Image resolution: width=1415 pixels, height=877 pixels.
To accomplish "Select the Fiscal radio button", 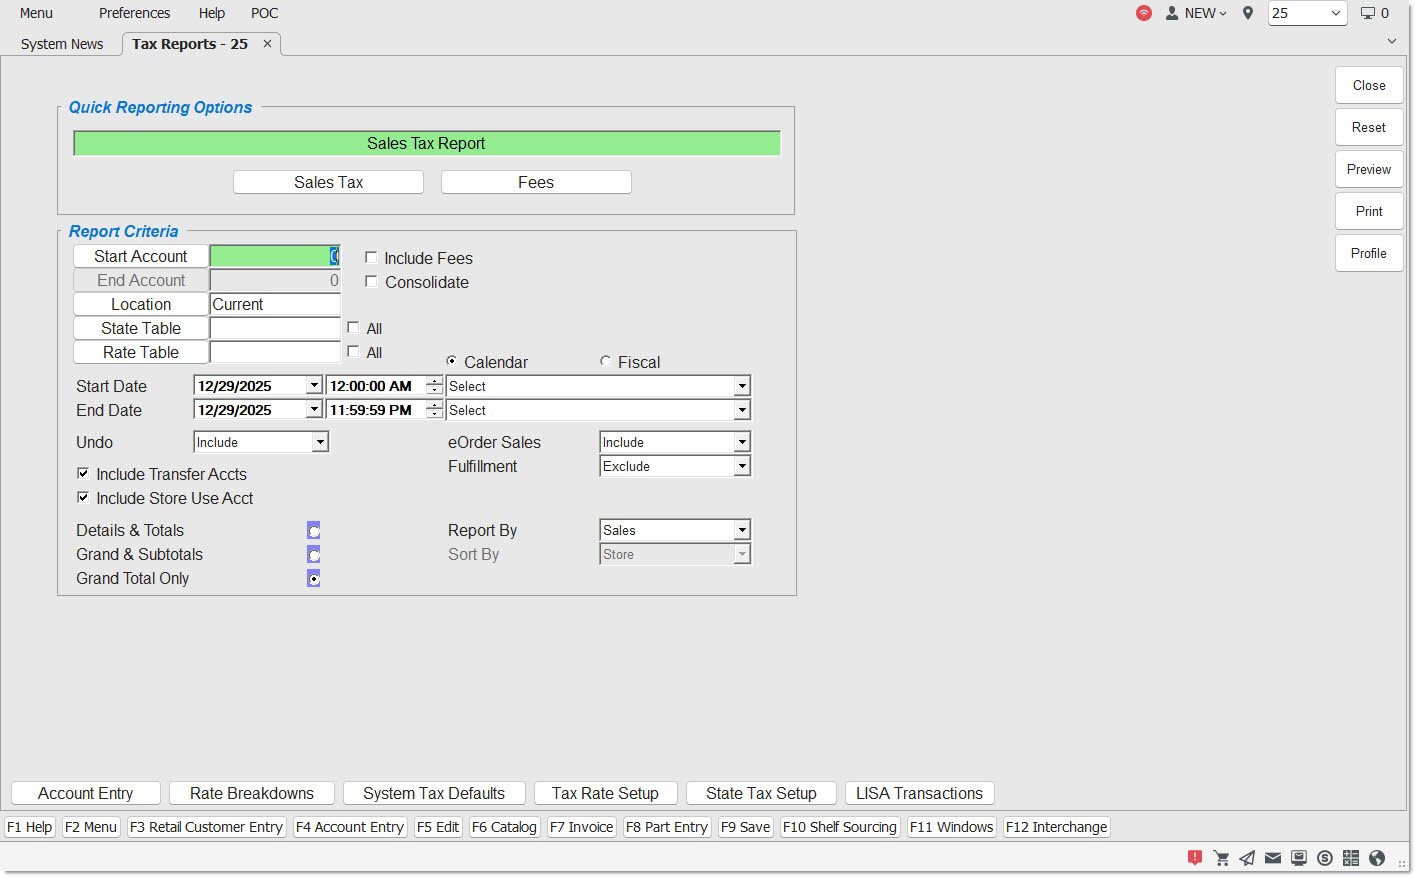I will (605, 361).
